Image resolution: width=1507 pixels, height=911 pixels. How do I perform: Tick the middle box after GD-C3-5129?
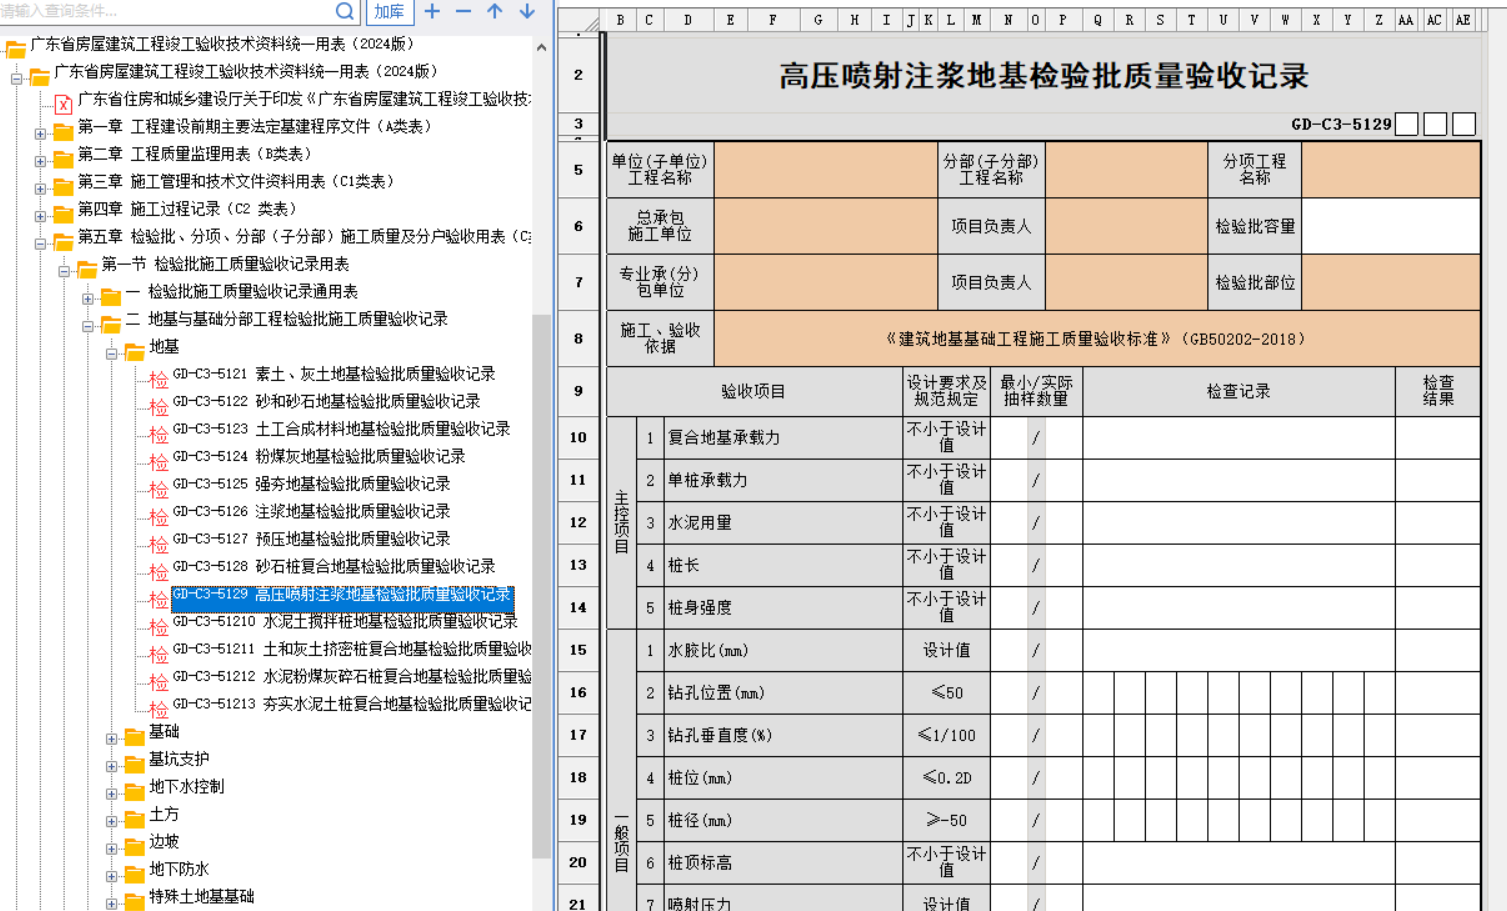1435,124
